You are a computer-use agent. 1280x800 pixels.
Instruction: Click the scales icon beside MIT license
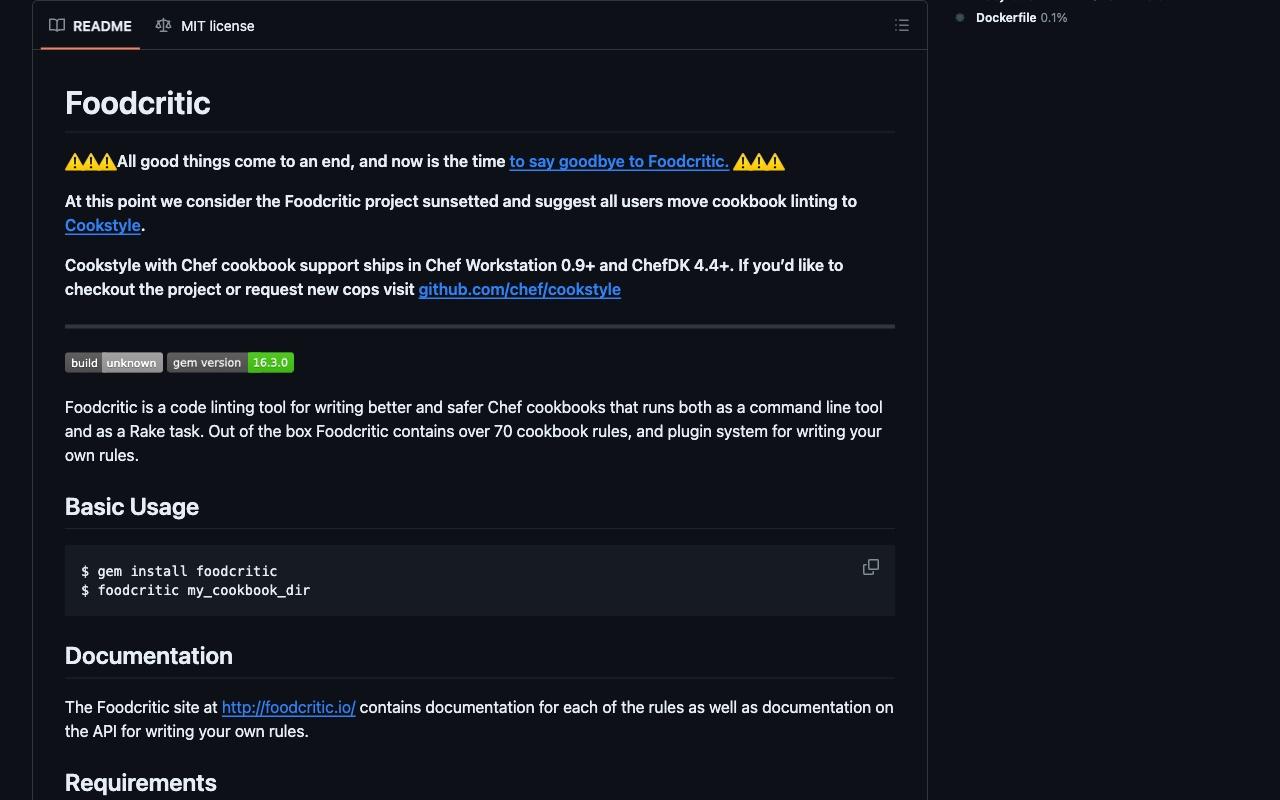click(163, 25)
